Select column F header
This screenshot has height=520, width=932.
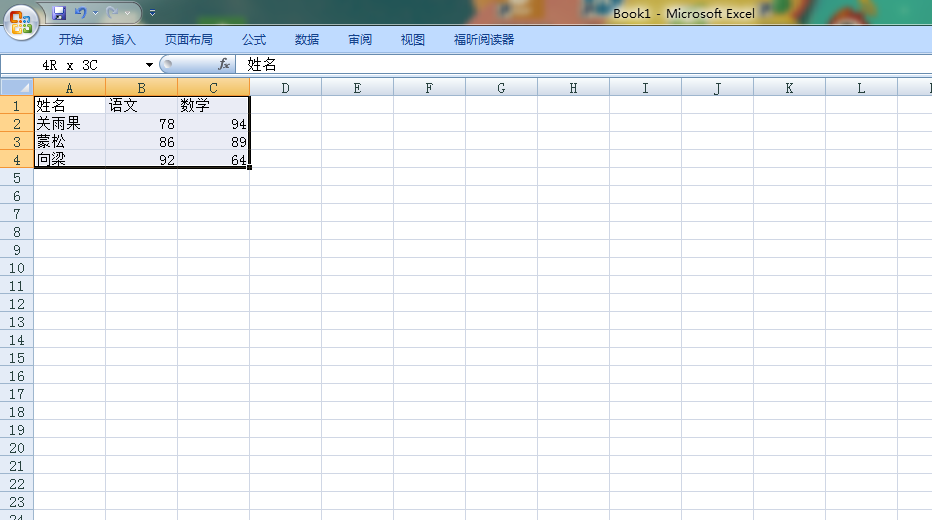pos(429,89)
